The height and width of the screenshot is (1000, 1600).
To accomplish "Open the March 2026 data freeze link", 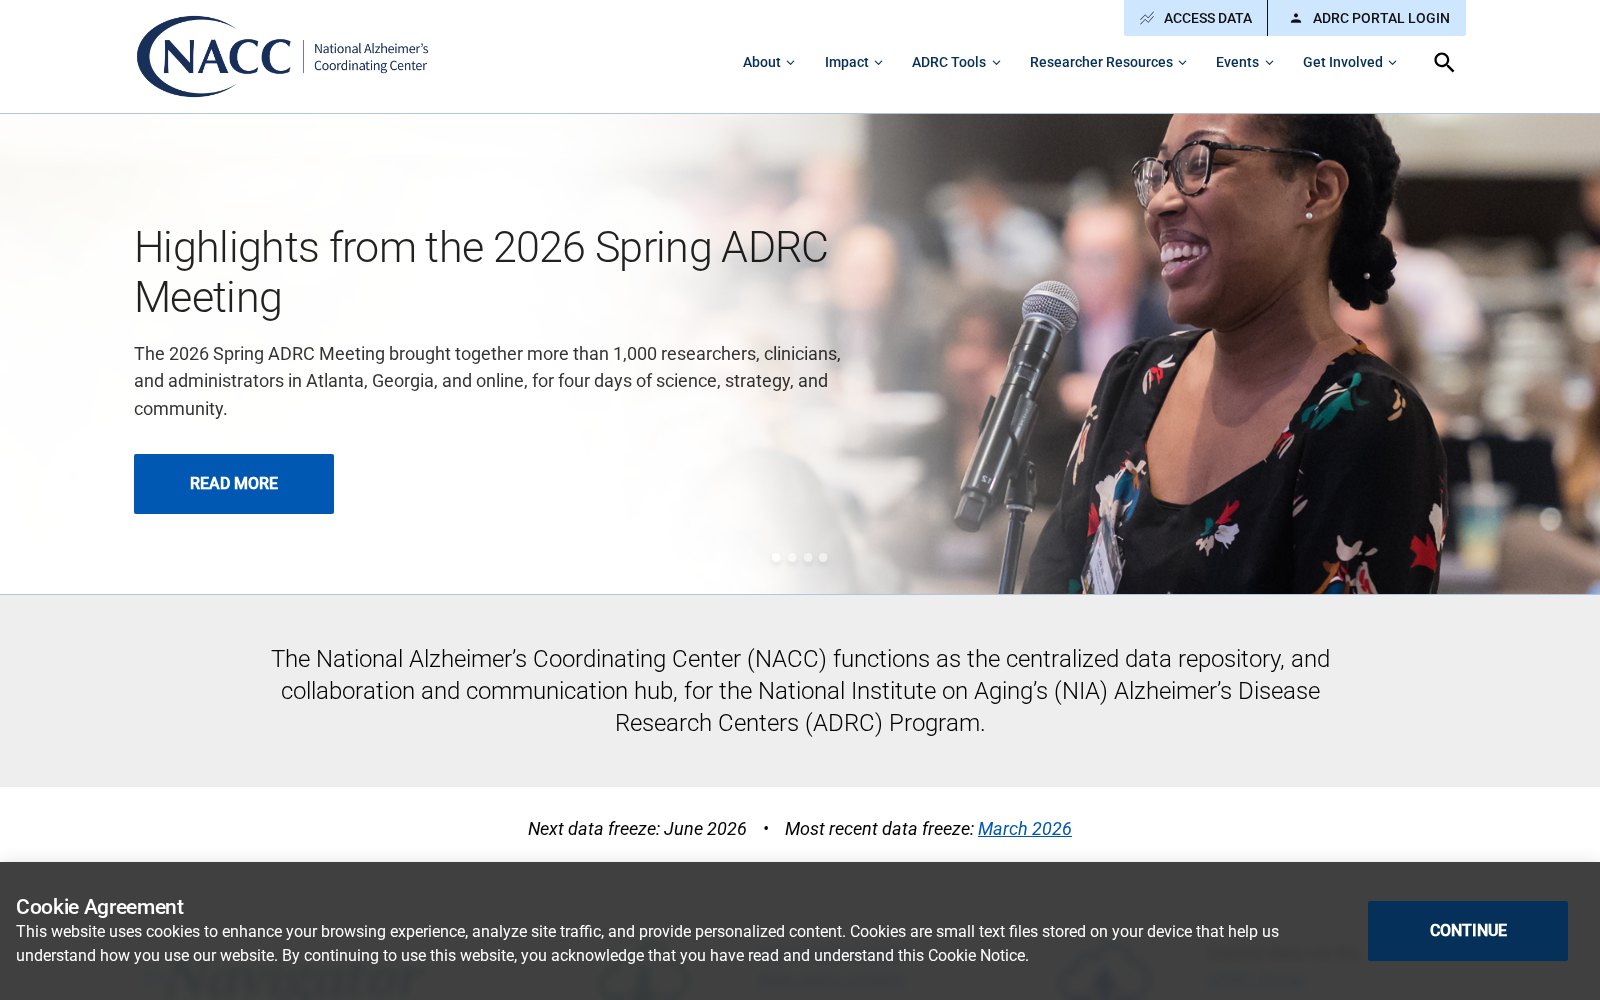I will tap(1024, 829).
